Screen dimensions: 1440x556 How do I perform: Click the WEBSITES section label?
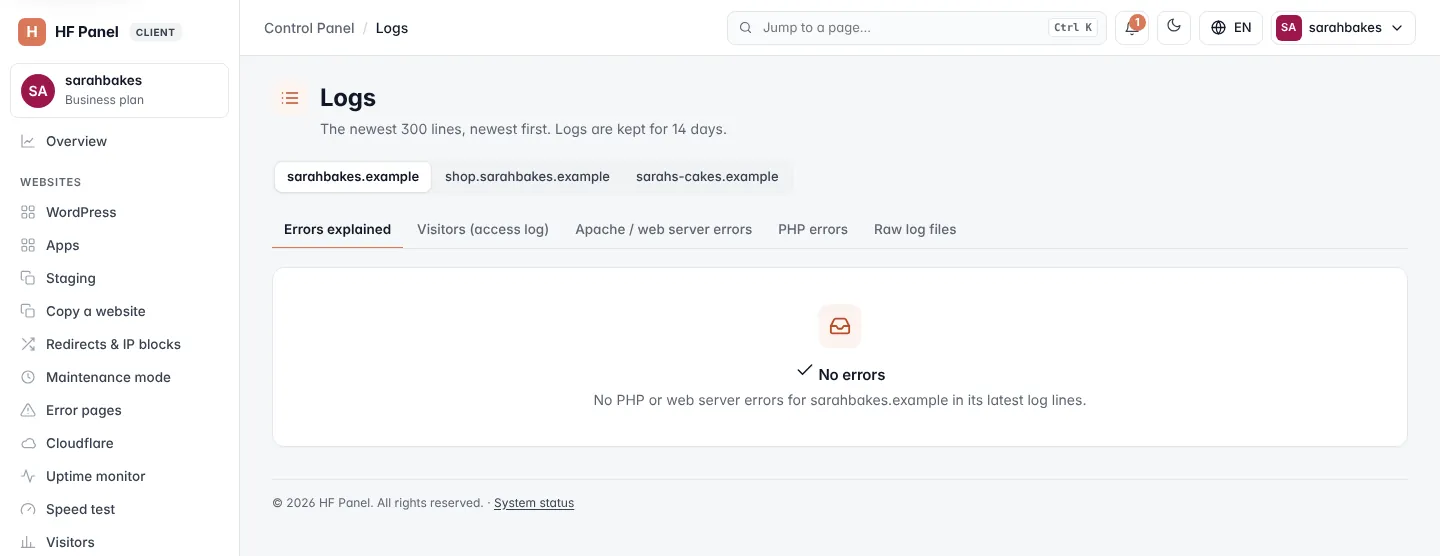[x=50, y=182]
